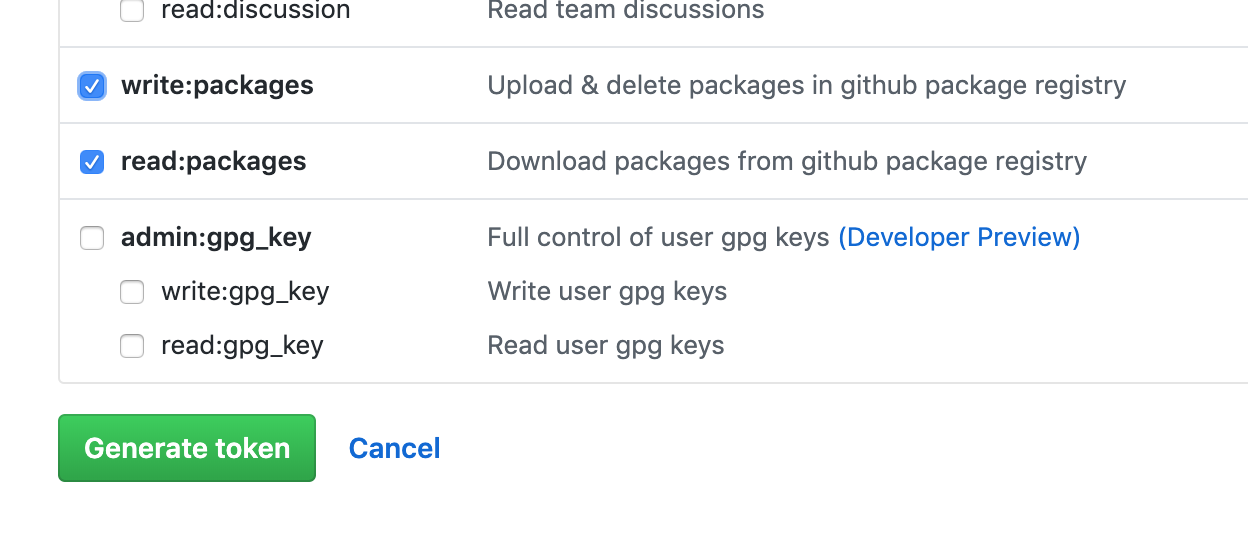Click the read:discussion label text

click(255, 11)
